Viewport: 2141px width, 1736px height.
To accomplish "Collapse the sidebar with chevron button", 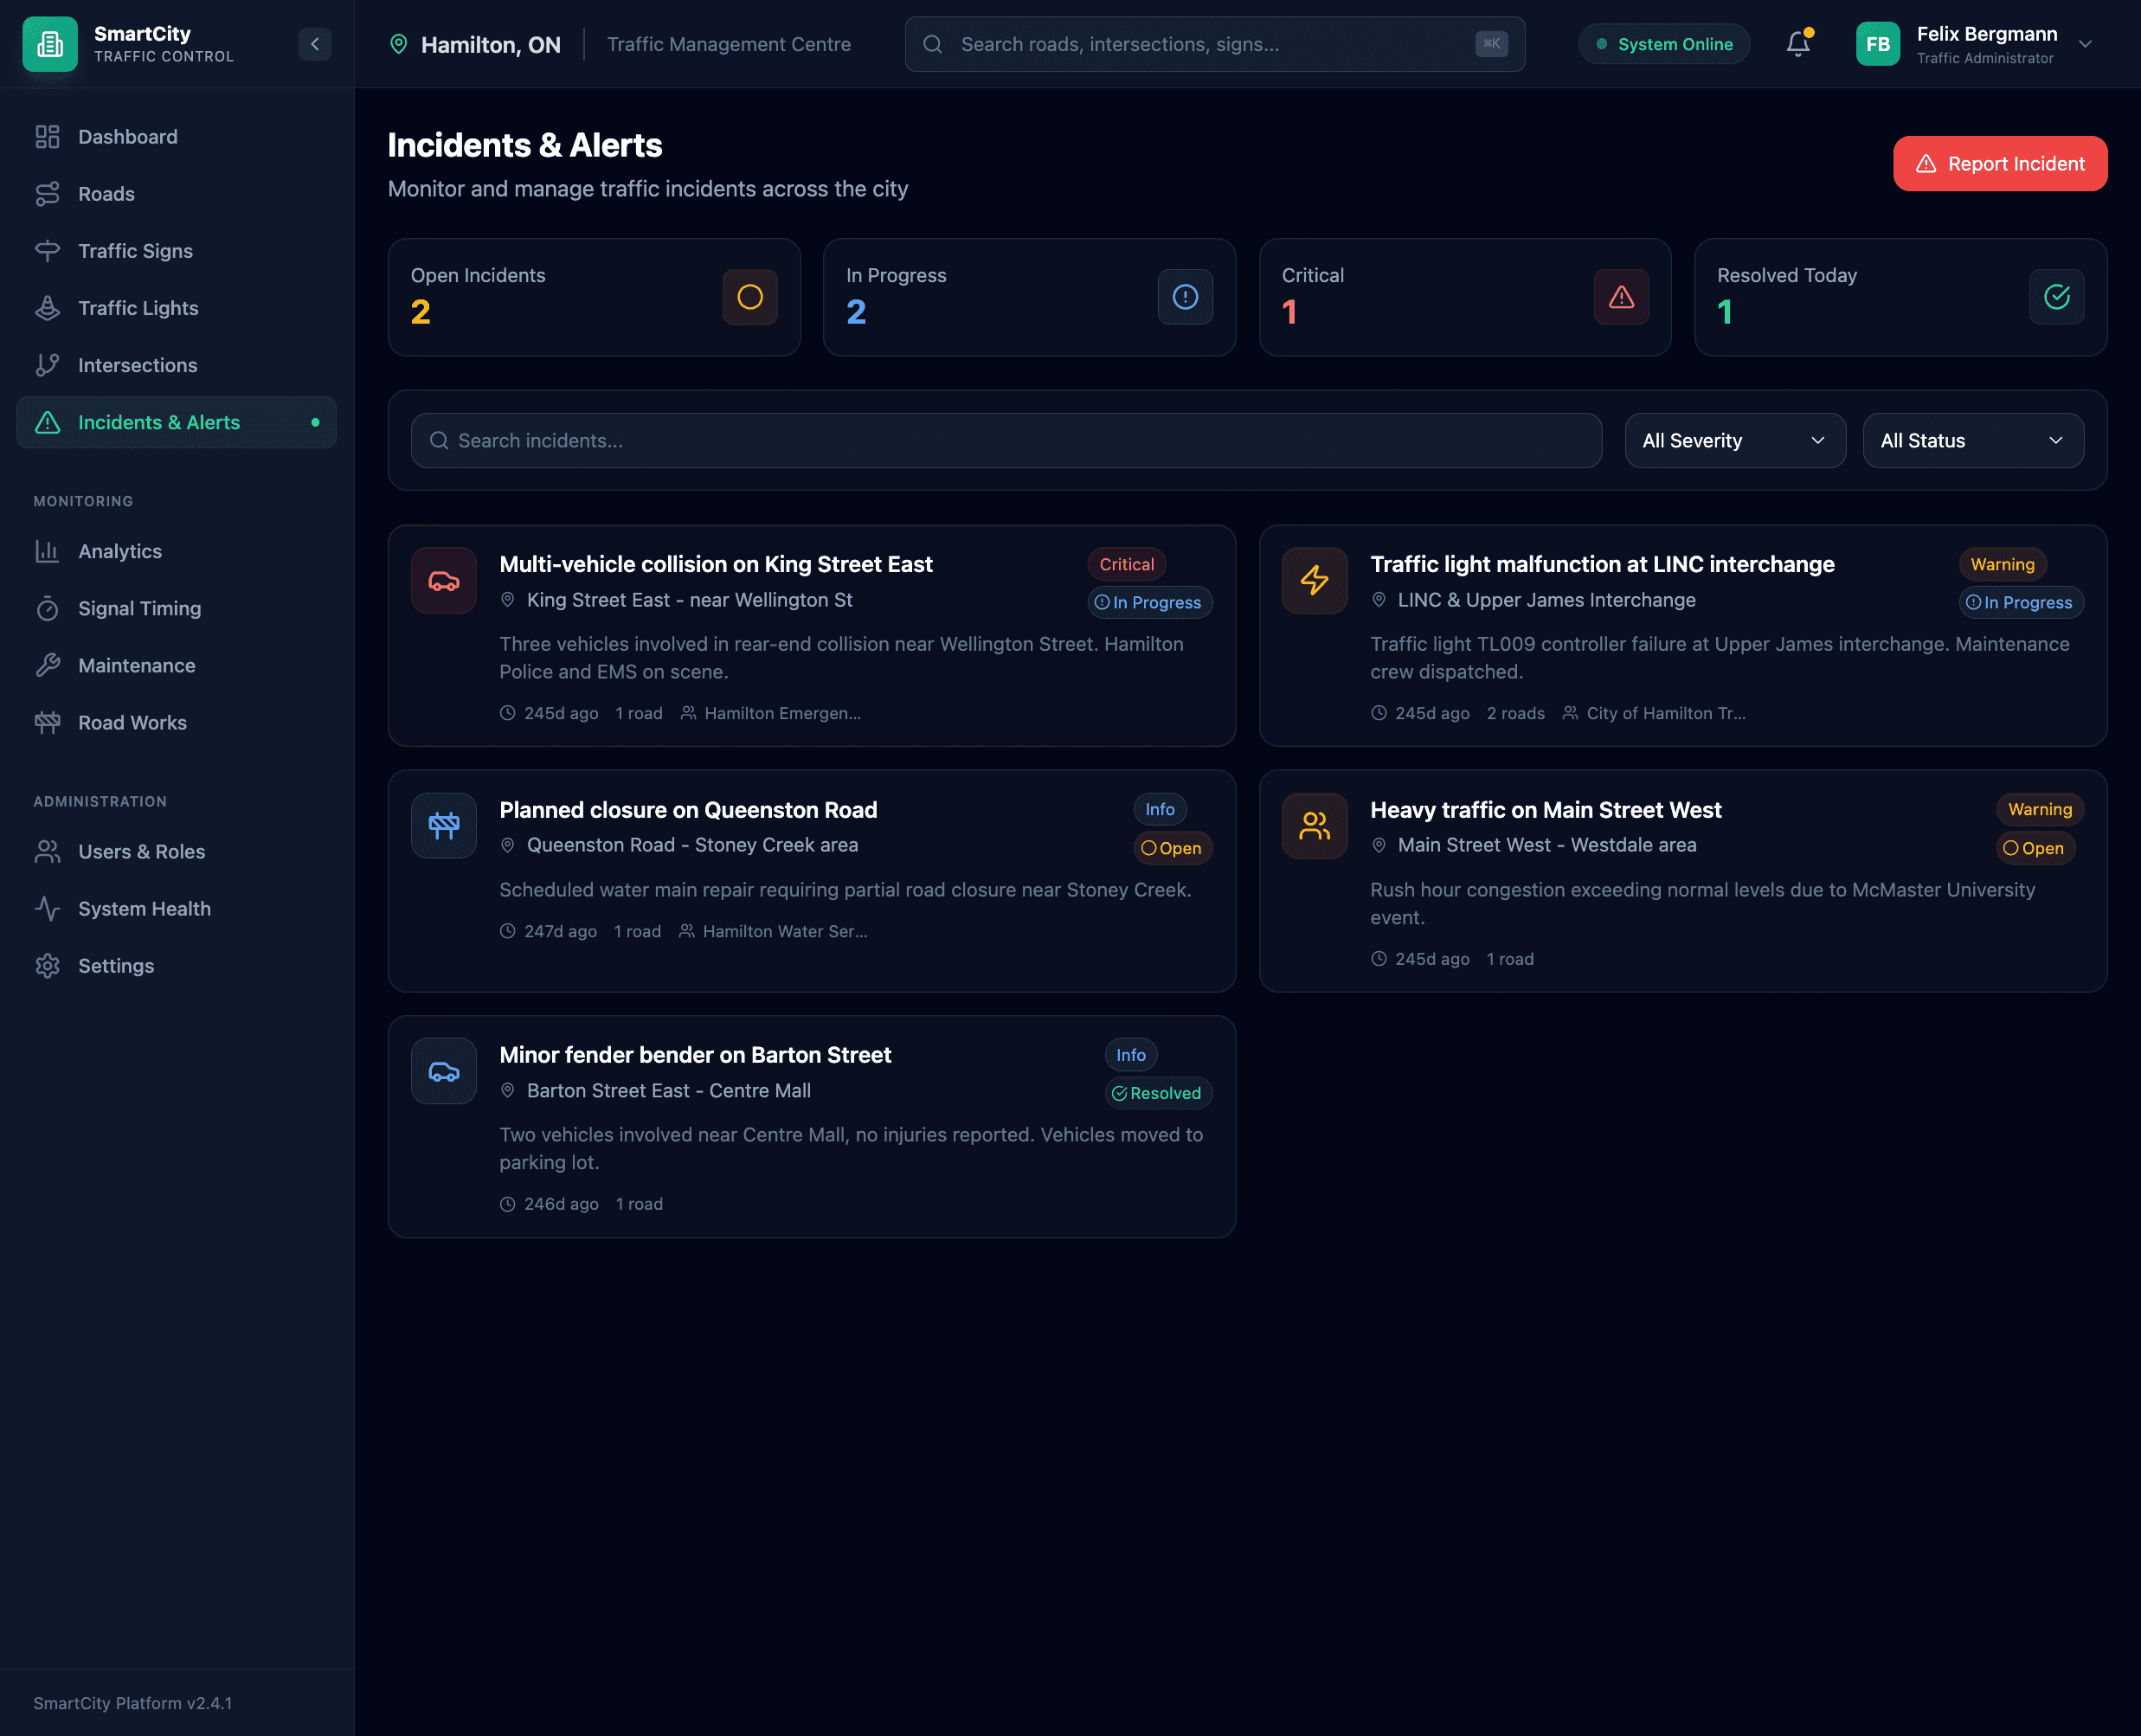I will (x=315, y=44).
